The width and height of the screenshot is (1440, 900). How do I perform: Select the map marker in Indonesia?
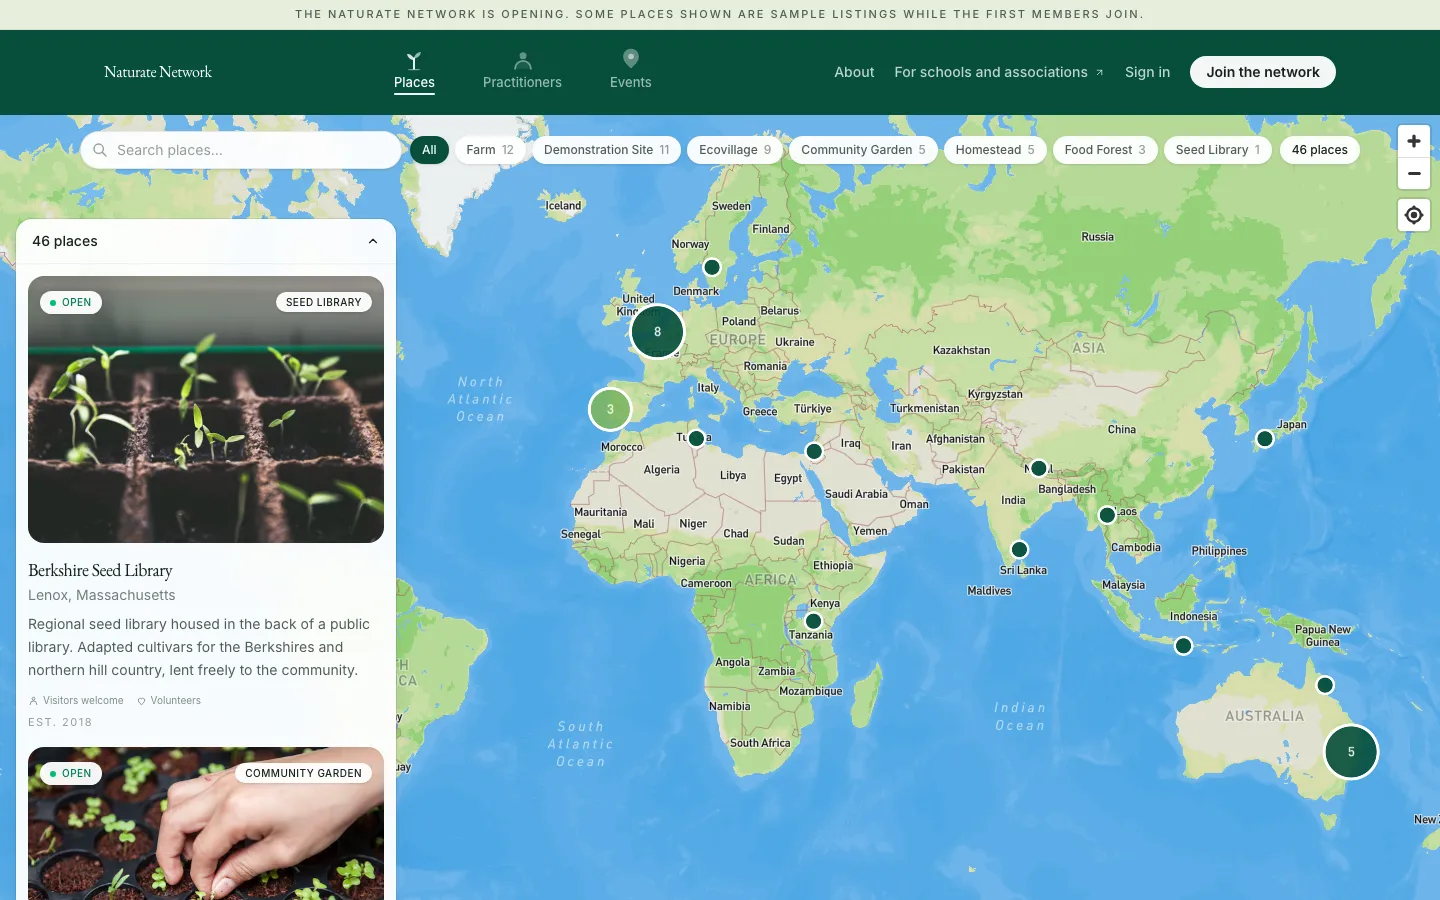1184,646
